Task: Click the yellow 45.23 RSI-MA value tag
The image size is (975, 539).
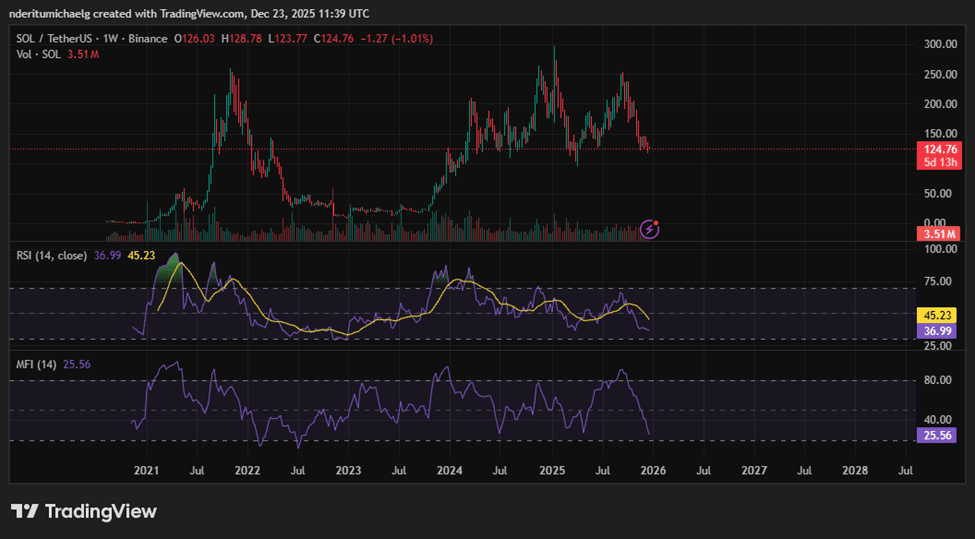Action: click(x=936, y=316)
